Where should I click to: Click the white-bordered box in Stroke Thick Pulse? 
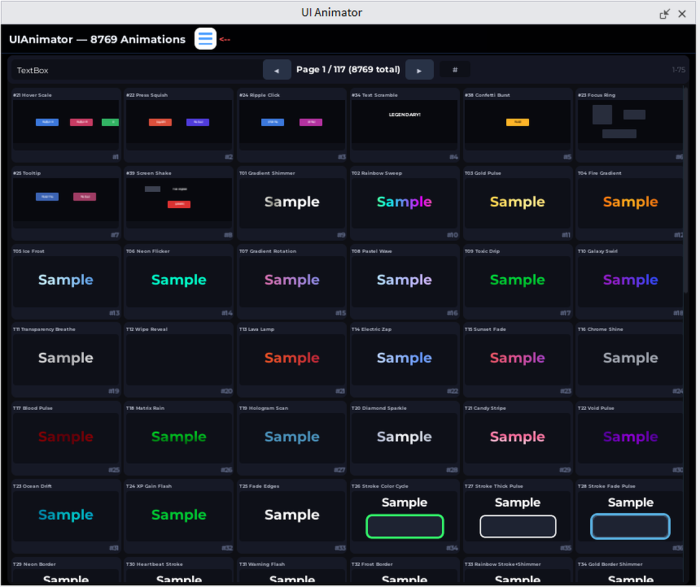[x=518, y=526]
